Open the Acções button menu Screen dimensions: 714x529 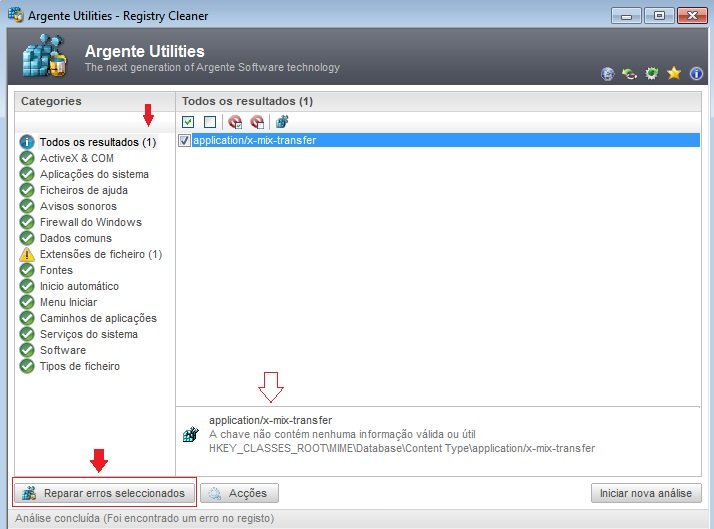pyautogui.click(x=240, y=493)
